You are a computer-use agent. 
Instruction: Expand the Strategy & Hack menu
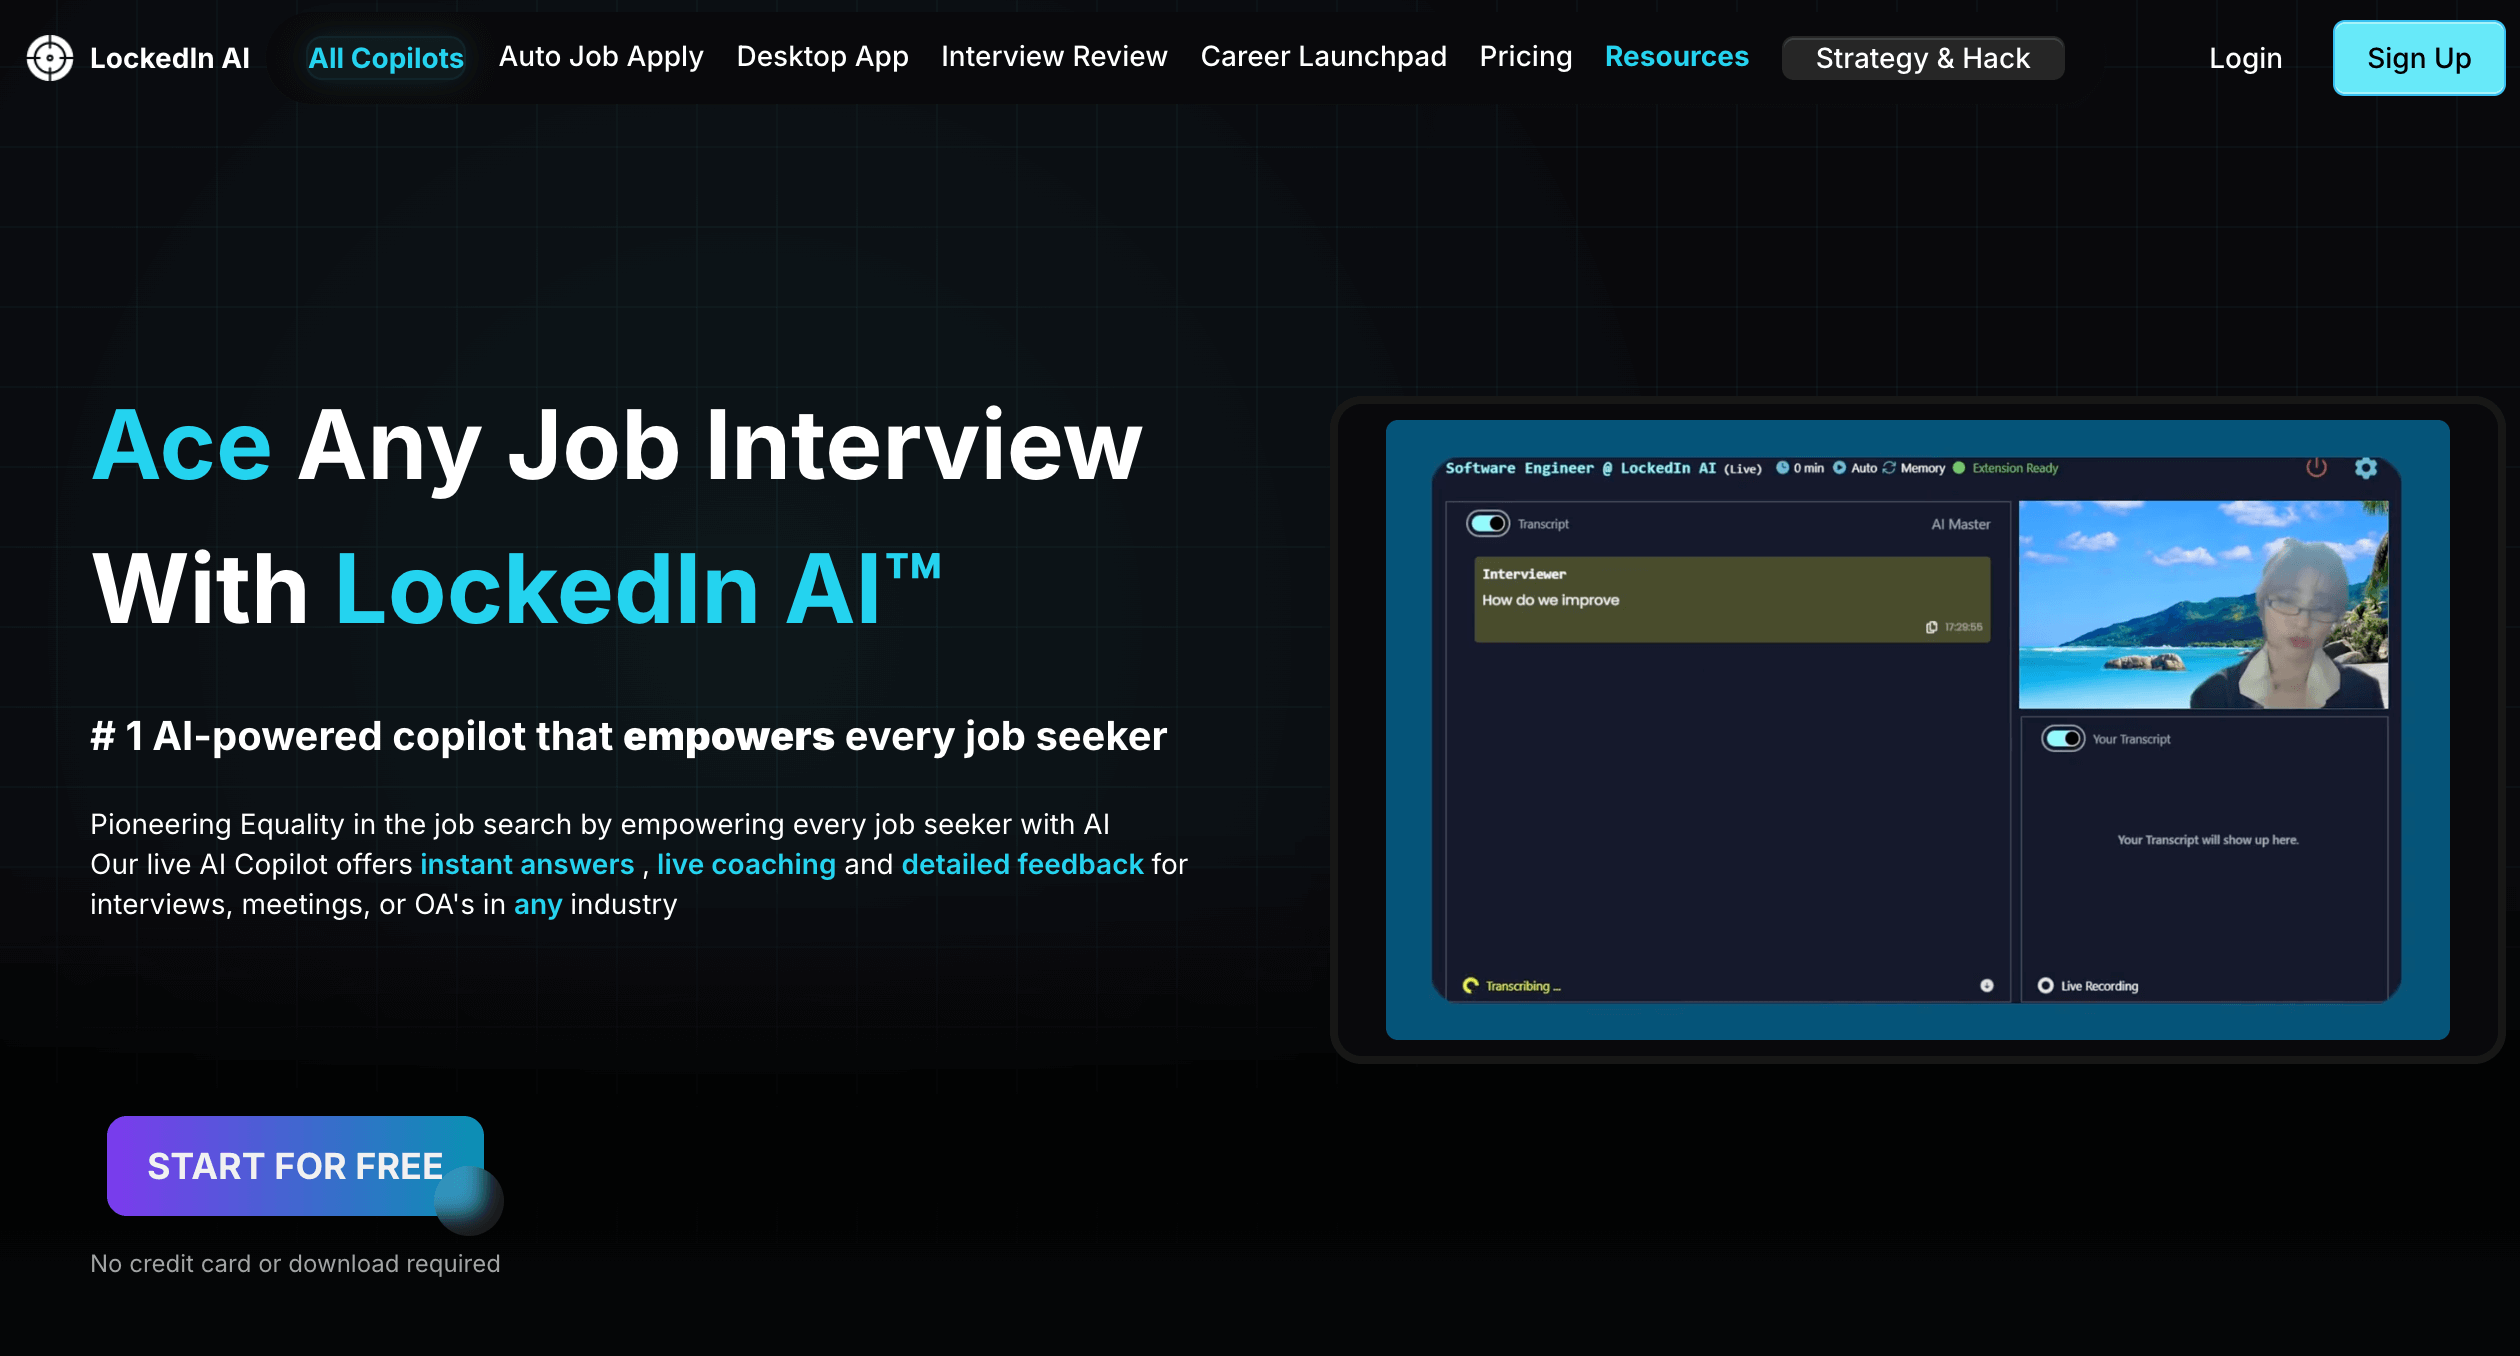pos(1922,58)
